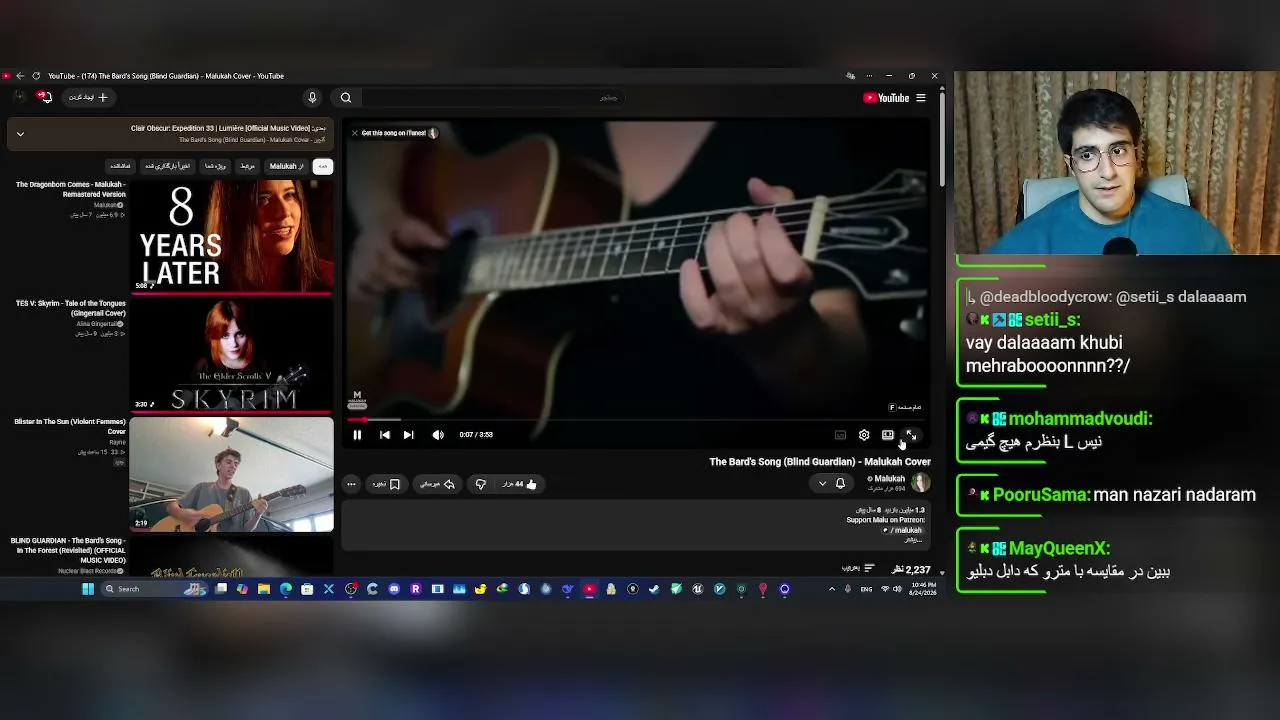Dislike the video with thumbs down
This screenshot has width=1280, height=720.
[x=481, y=484]
